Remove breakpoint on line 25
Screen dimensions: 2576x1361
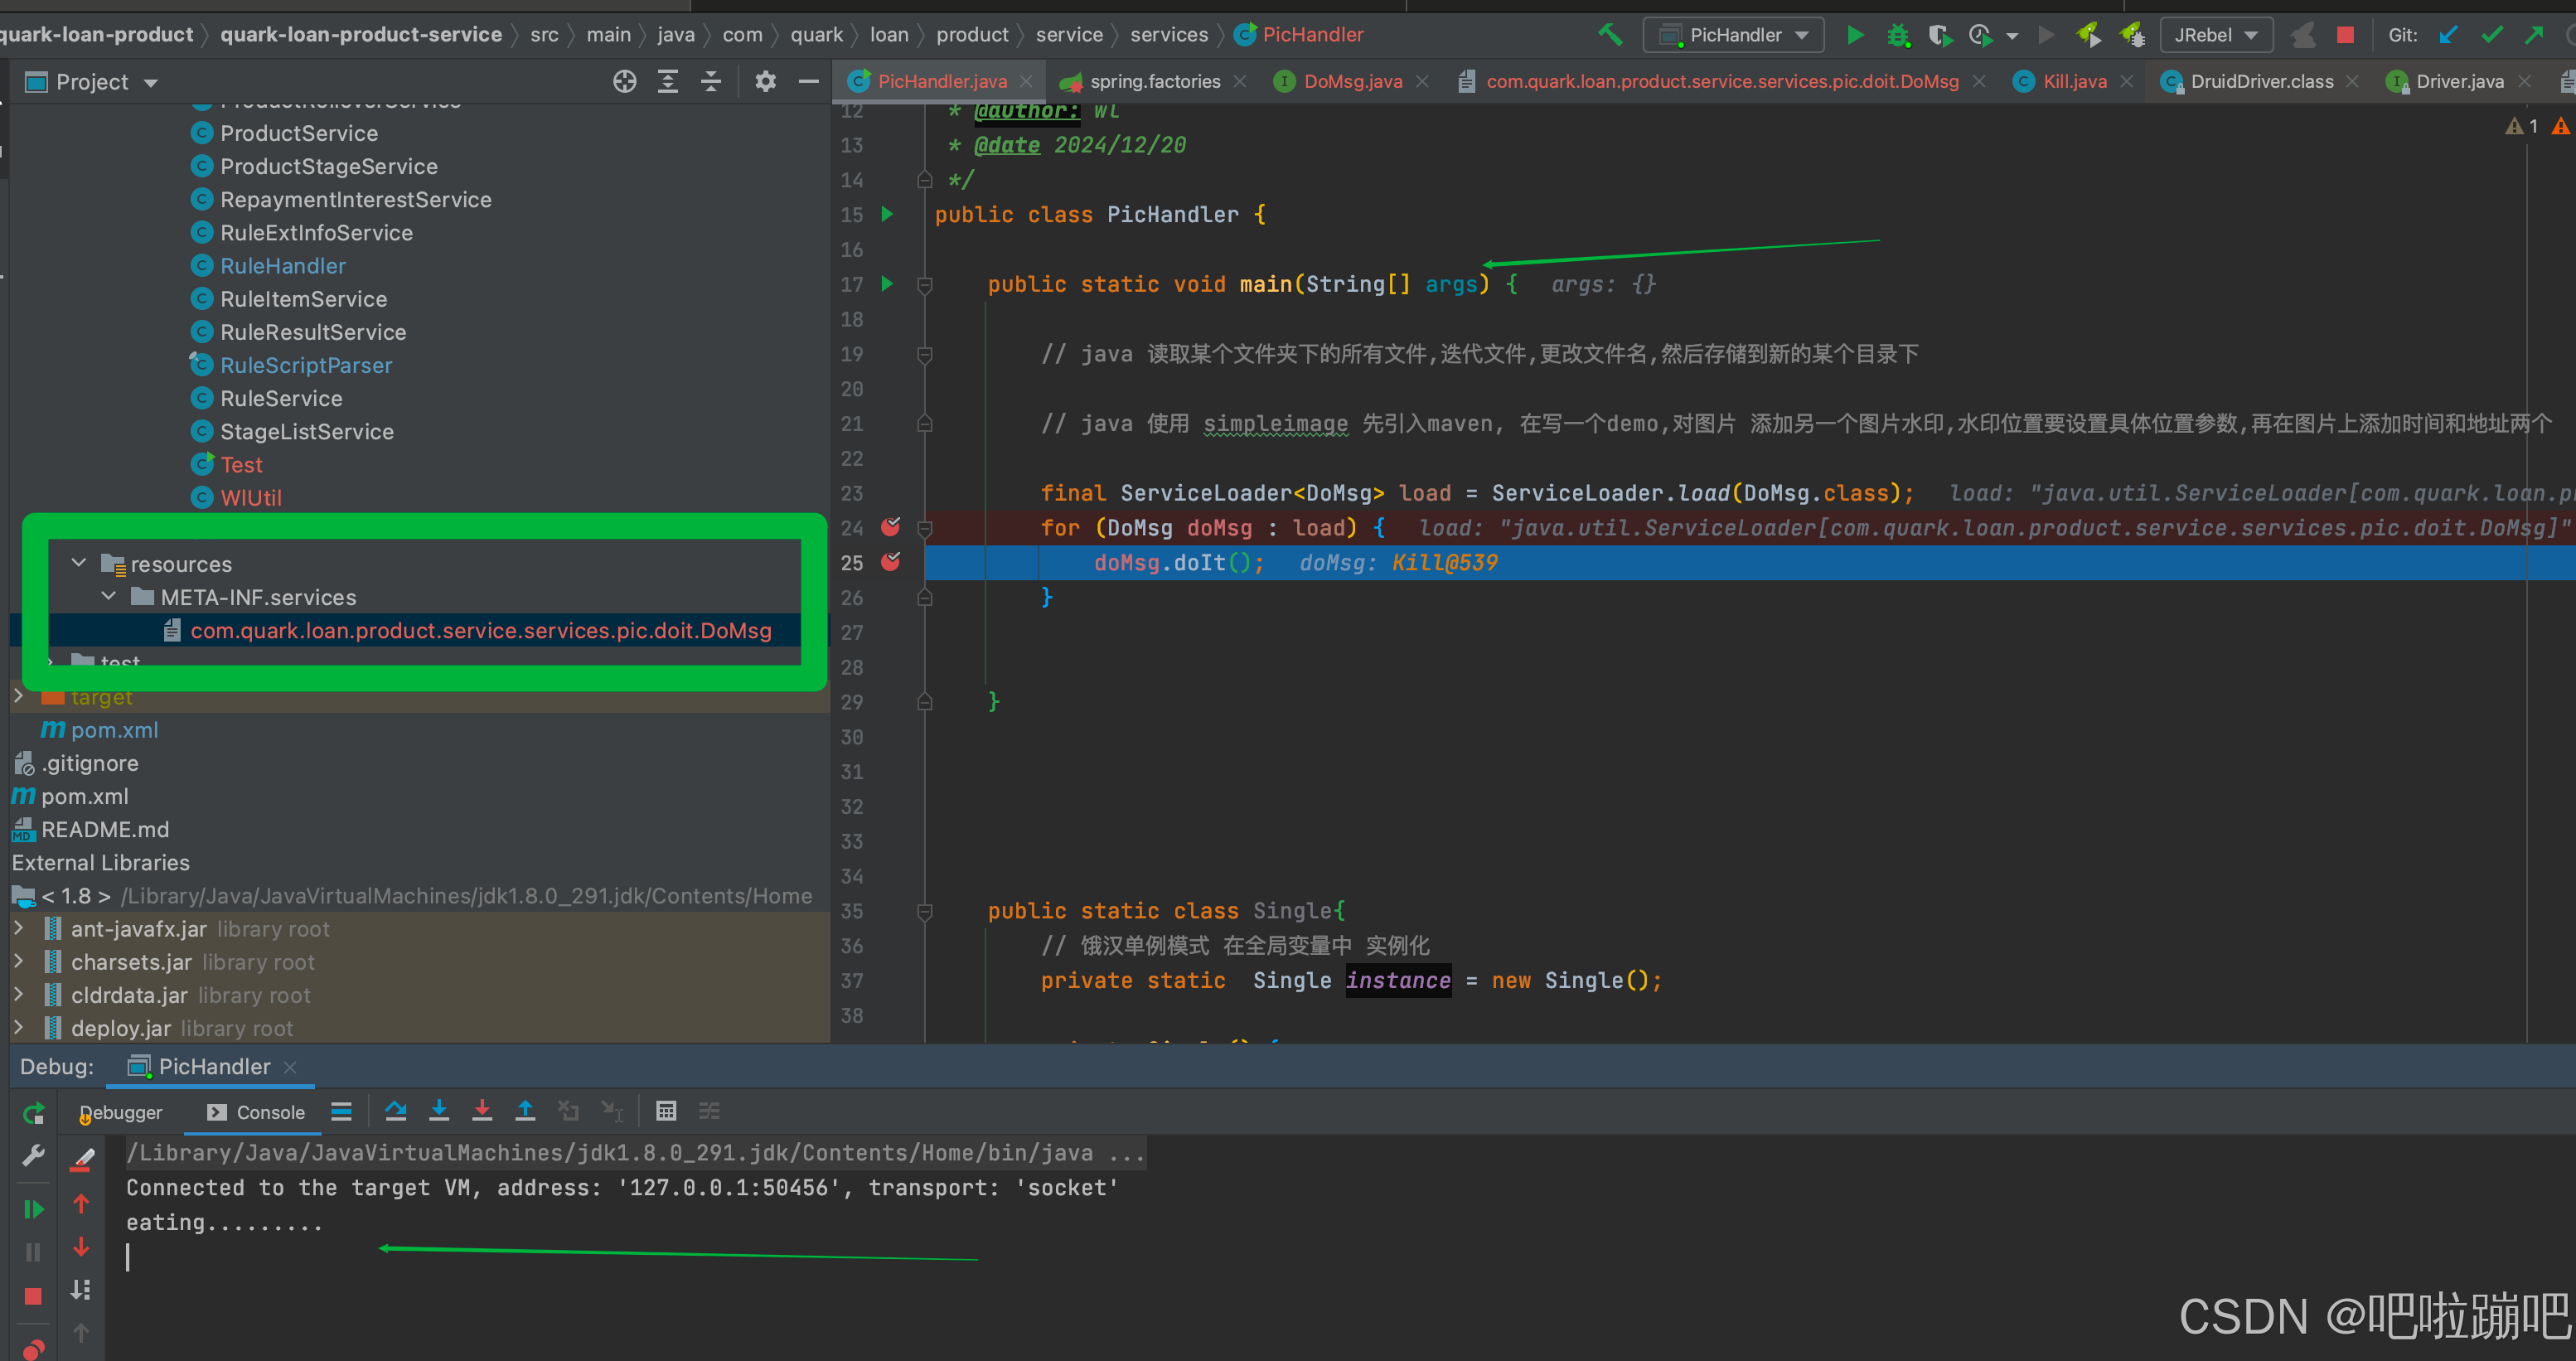click(x=890, y=562)
